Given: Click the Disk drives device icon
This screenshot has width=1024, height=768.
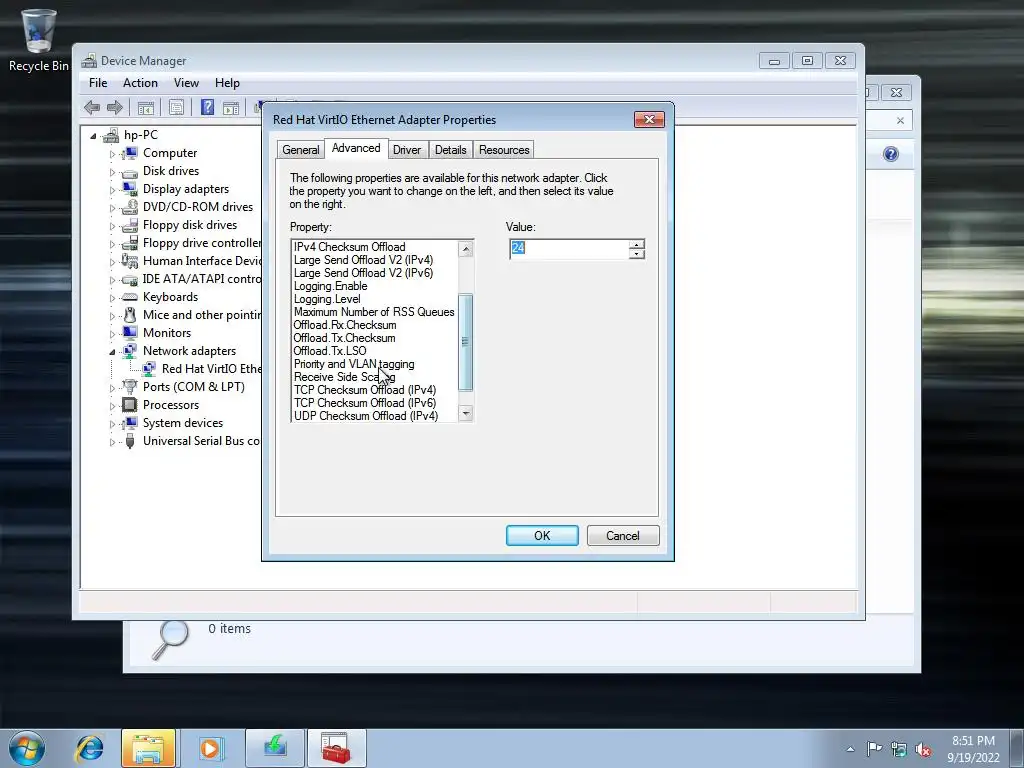Looking at the screenshot, I should (130, 171).
